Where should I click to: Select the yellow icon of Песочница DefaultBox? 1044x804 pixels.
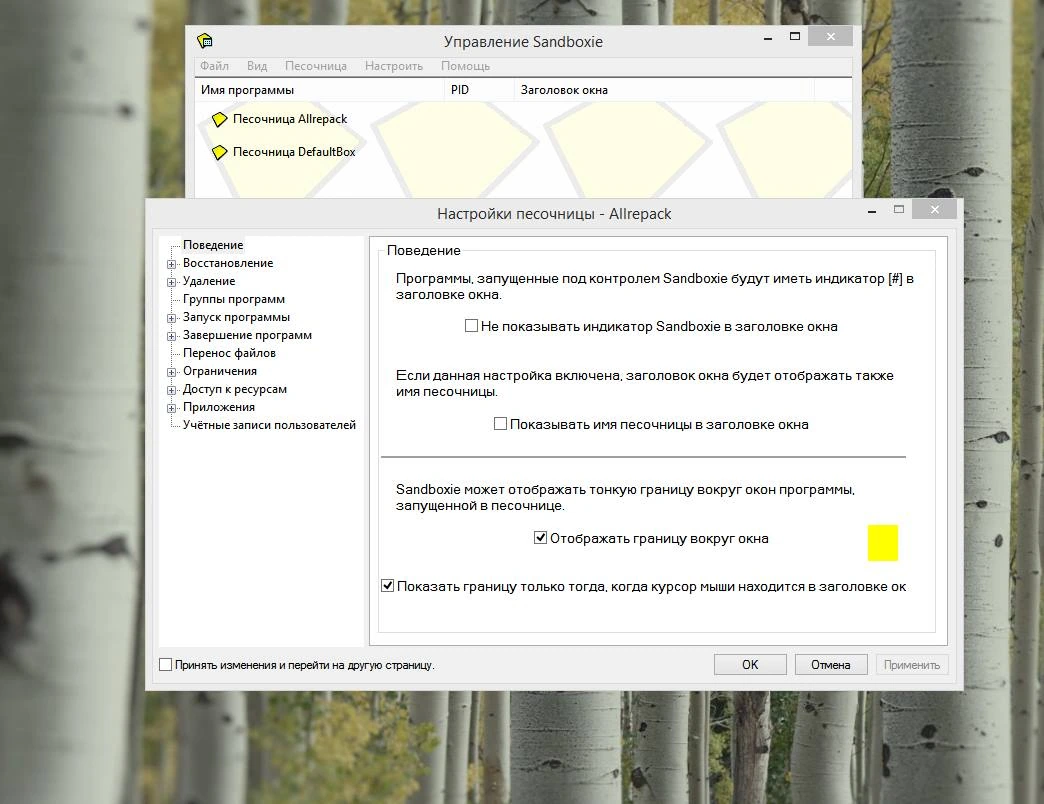[x=219, y=152]
